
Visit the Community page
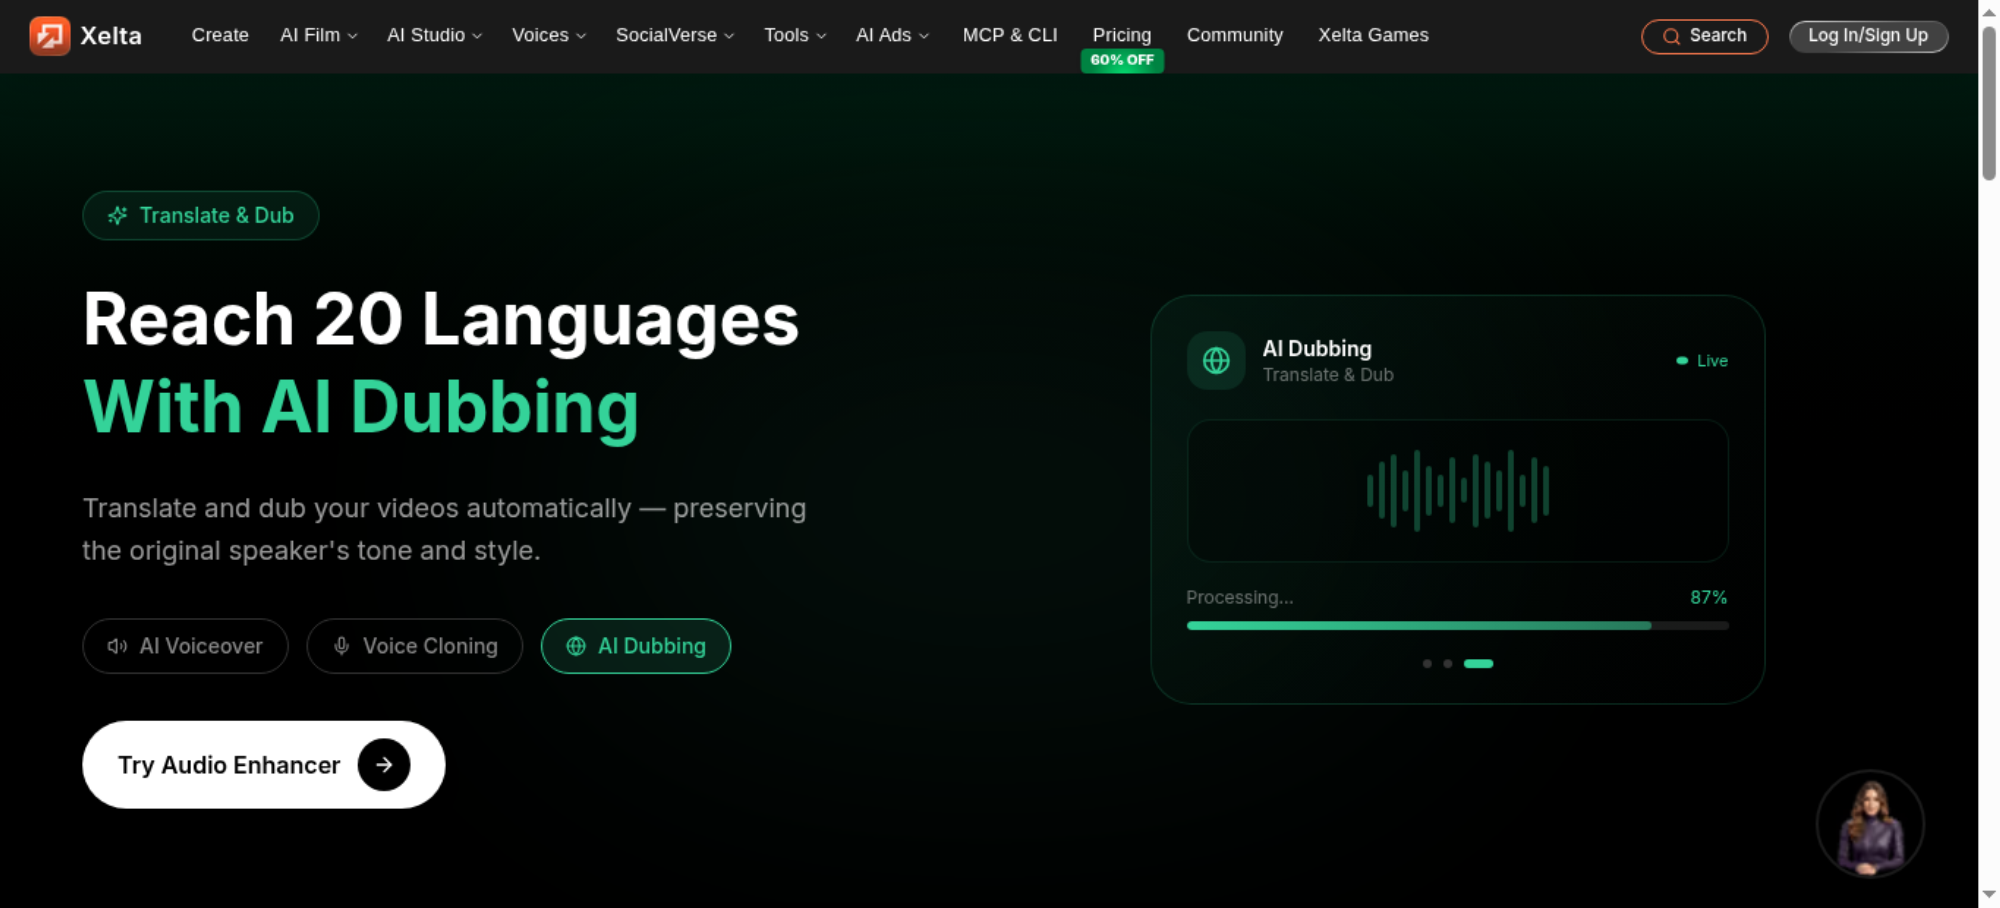coord(1235,36)
